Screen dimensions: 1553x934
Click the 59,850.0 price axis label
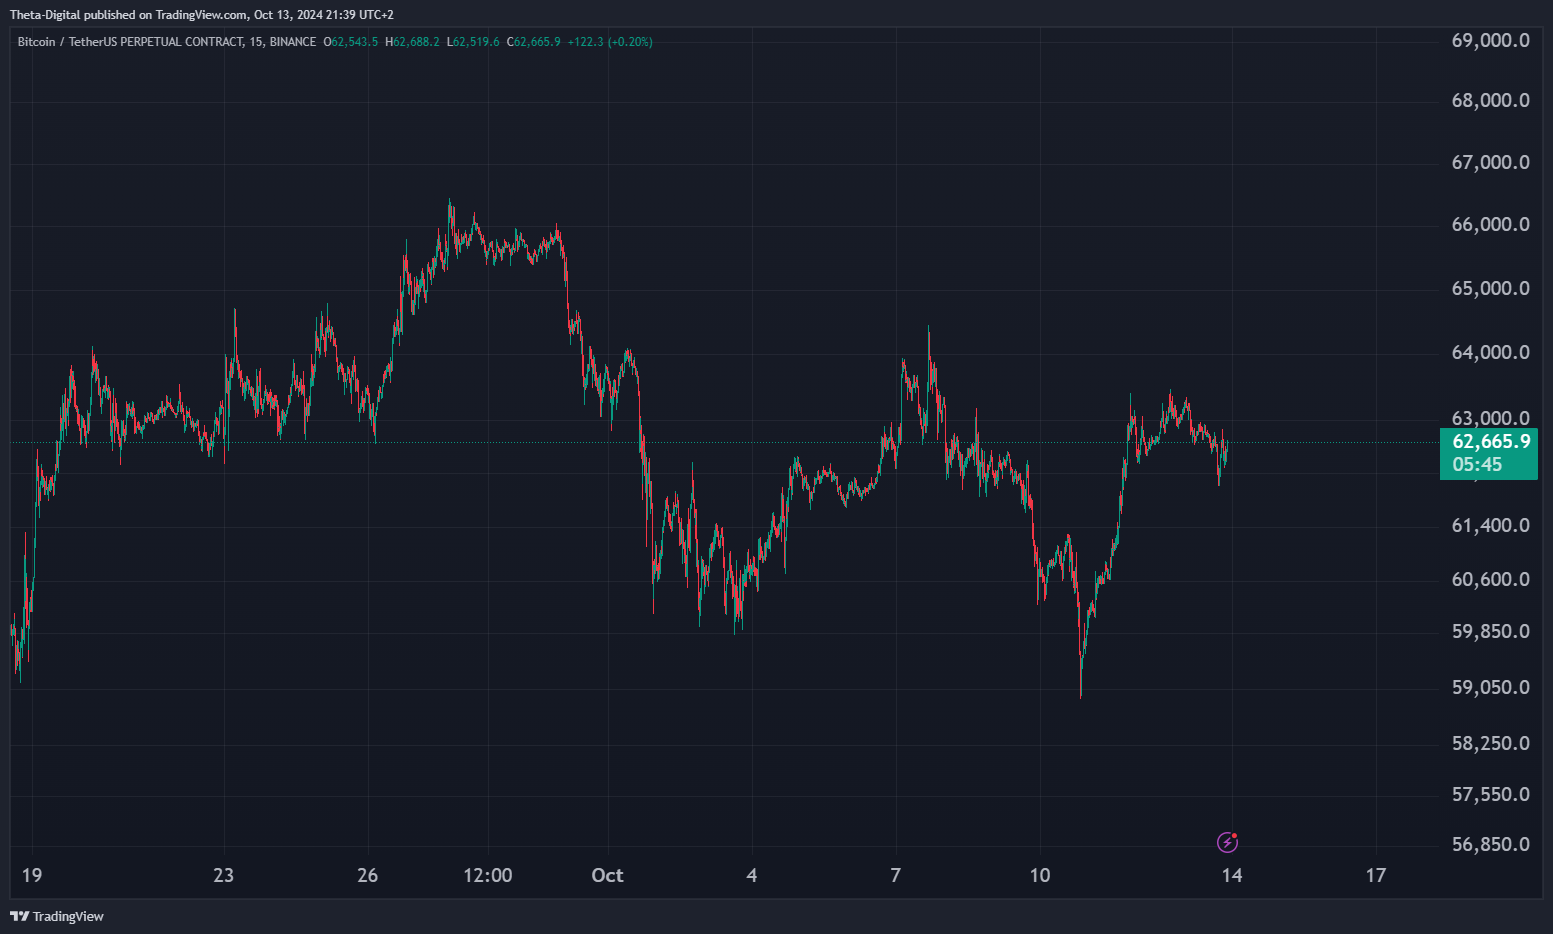tap(1490, 631)
